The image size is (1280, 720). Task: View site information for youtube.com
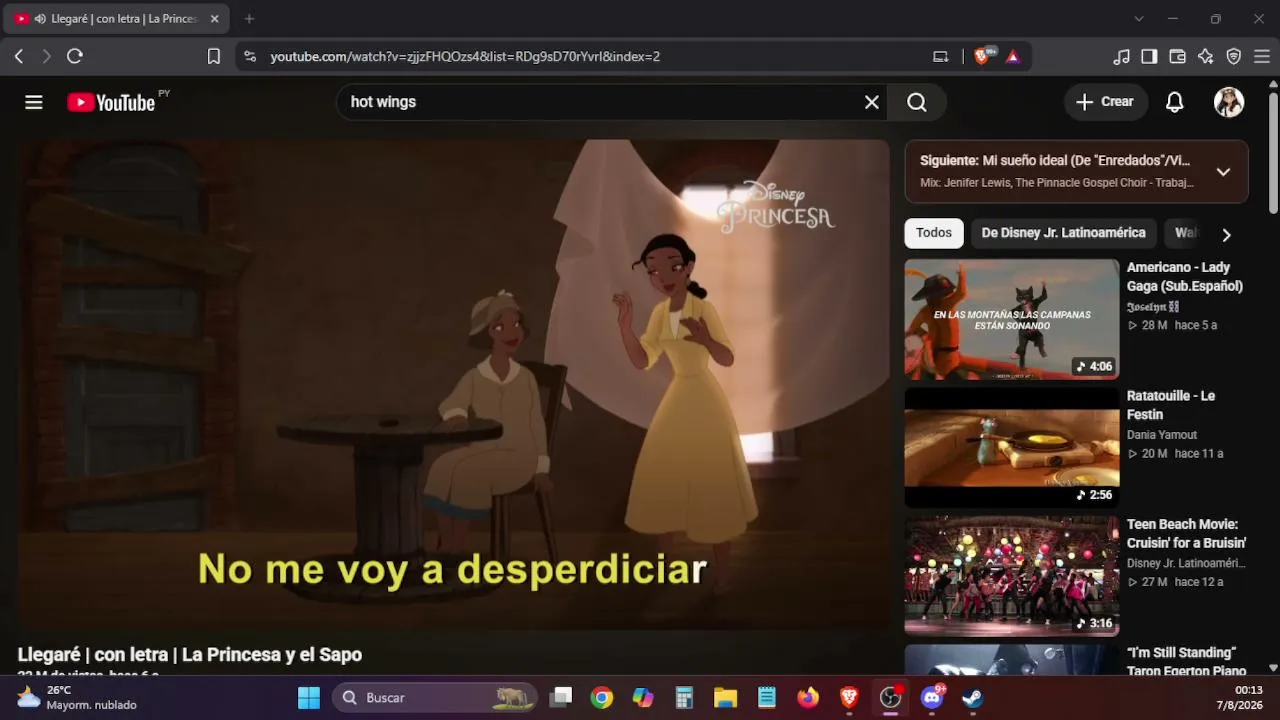(250, 57)
